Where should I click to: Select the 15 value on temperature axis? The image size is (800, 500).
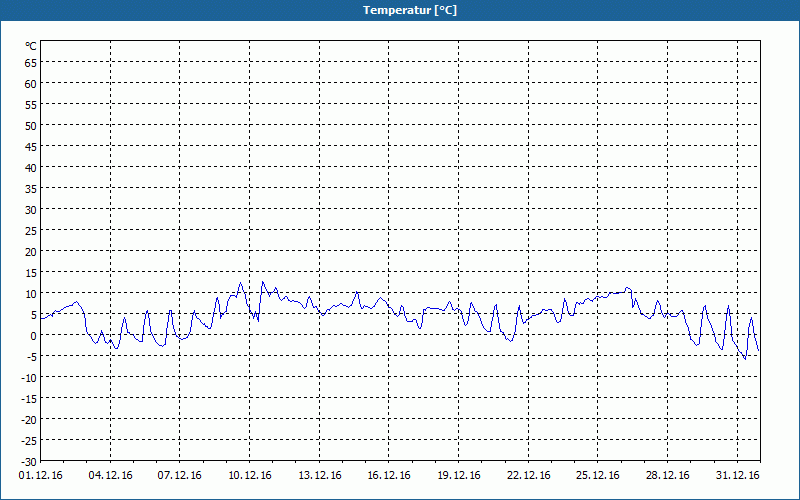click(31, 272)
